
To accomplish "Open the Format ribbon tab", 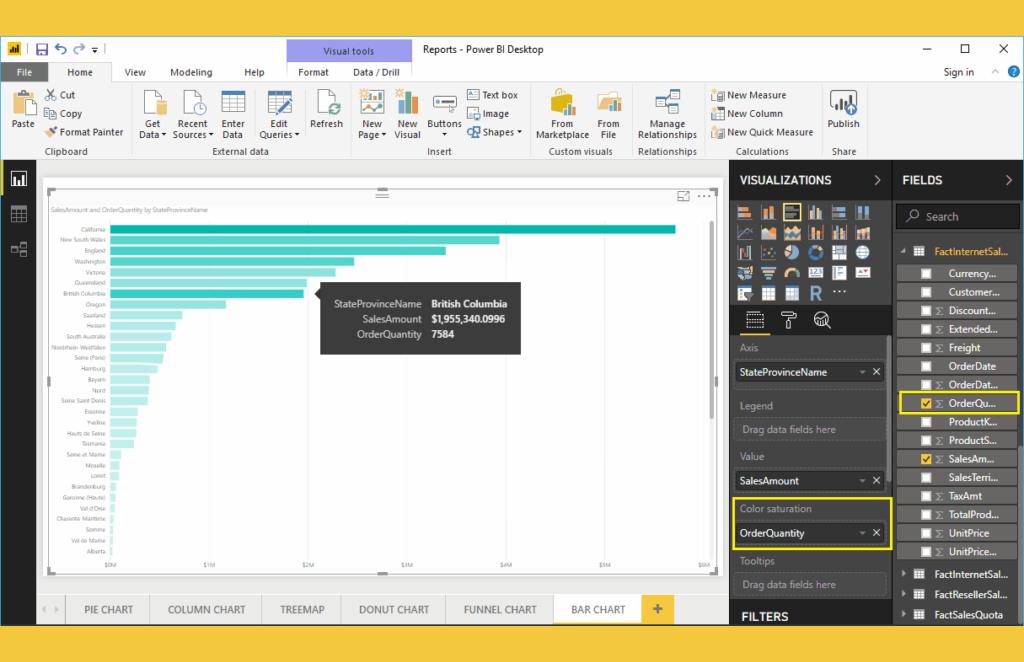I will pos(313,72).
